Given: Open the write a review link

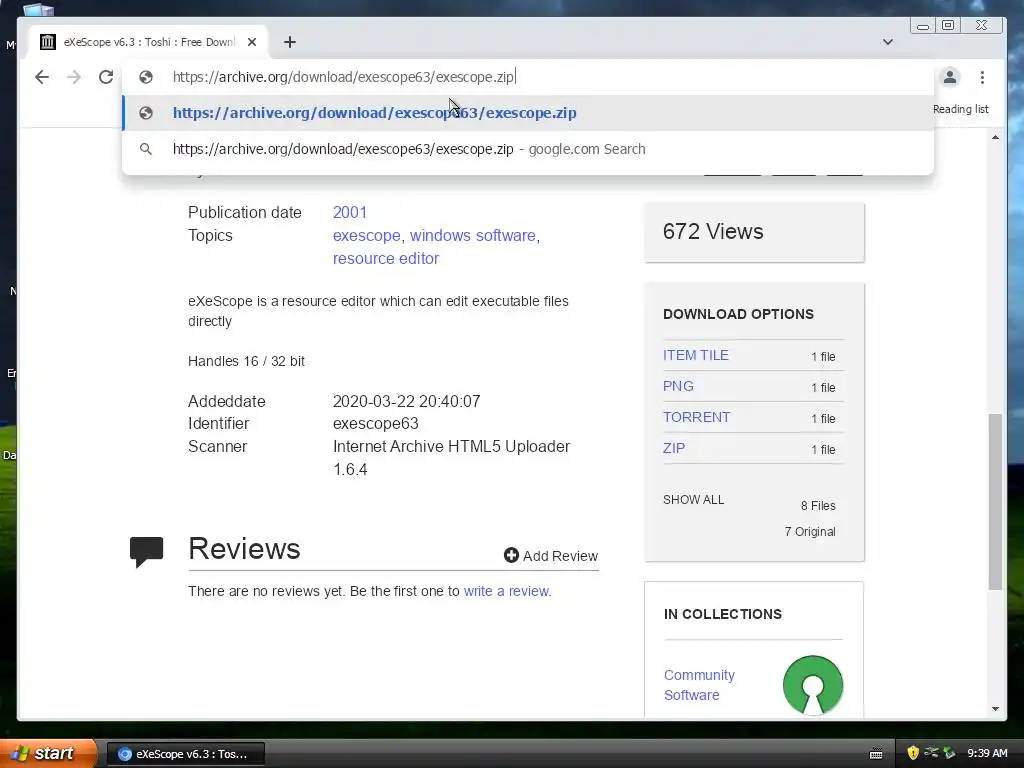Looking at the screenshot, I should [507, 591].
